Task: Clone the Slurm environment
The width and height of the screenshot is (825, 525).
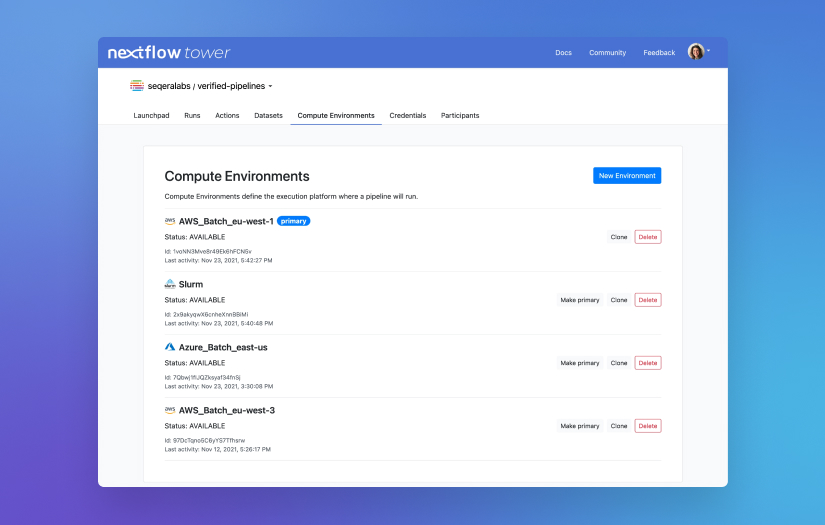Action: point(619,300)
